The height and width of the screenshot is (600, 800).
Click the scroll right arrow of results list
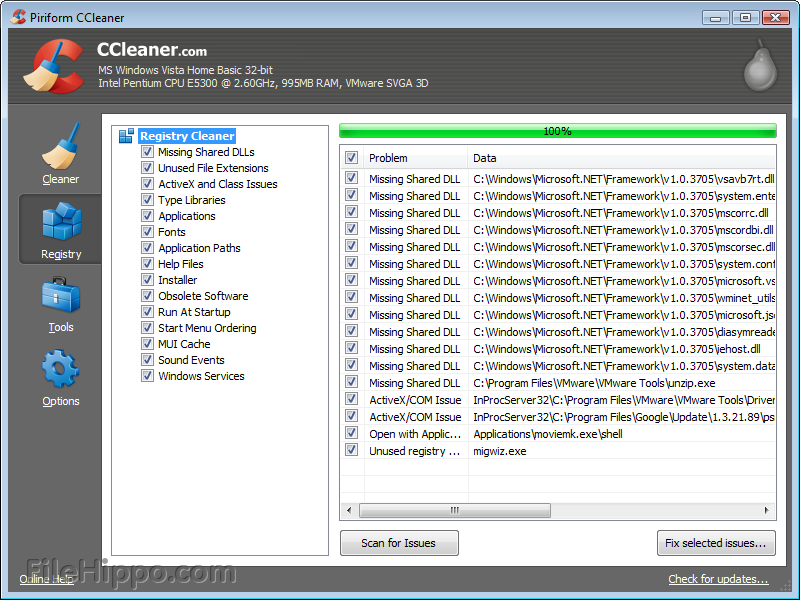[x=766, y=510]
